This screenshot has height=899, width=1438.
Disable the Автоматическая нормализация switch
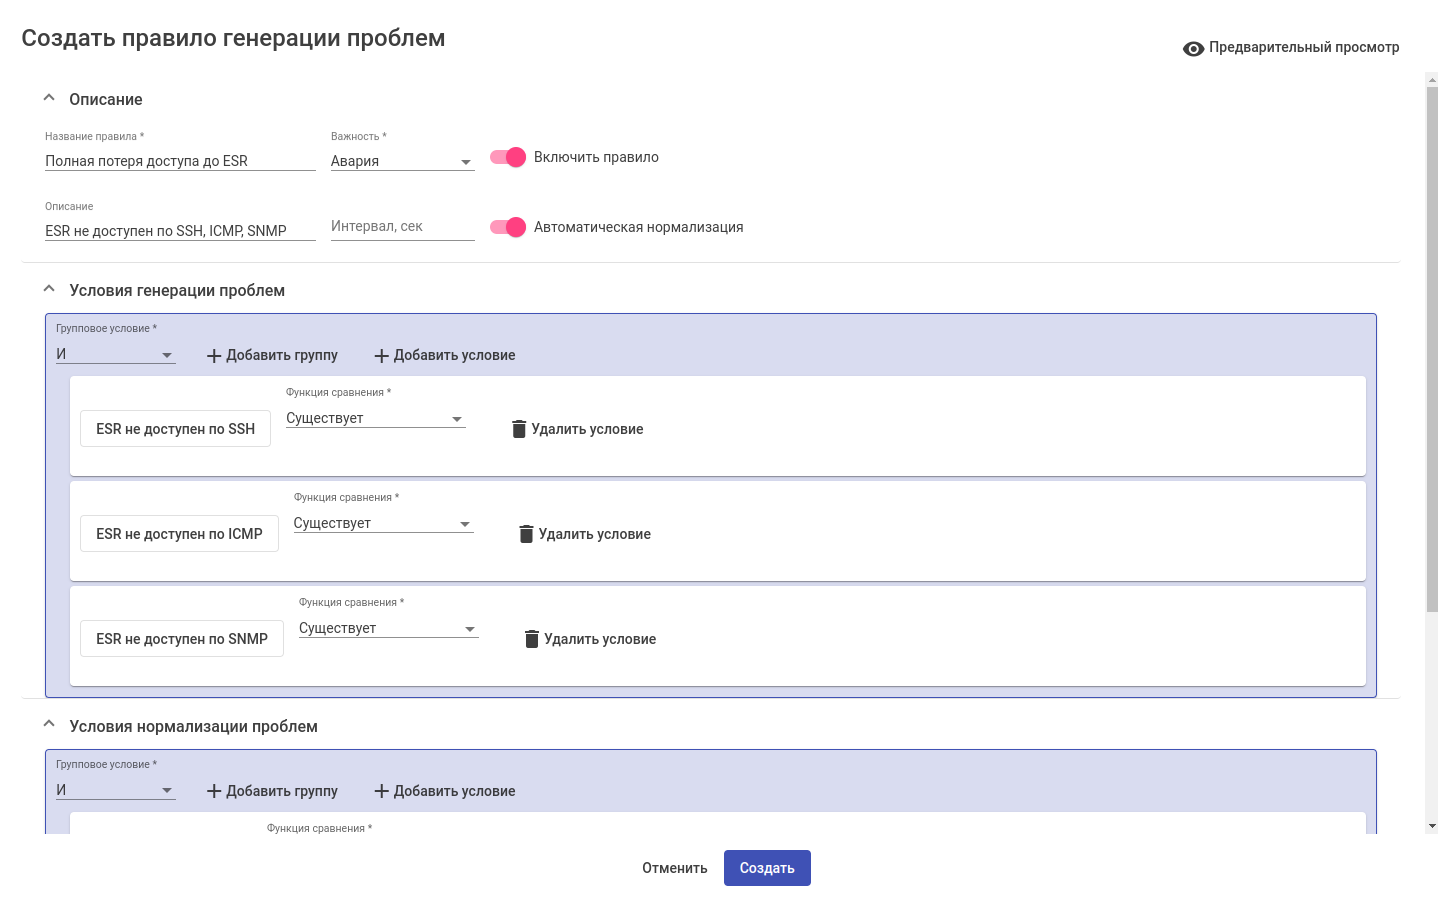[508, 227]
